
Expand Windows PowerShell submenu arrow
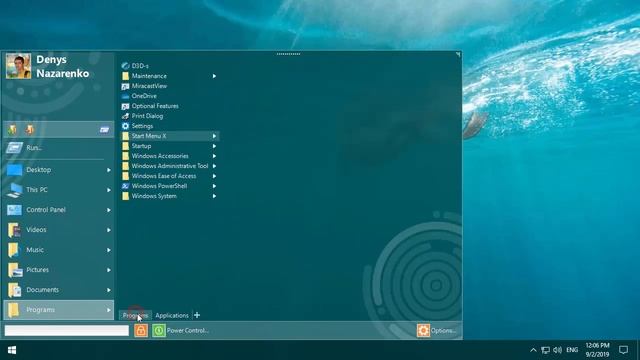coord(214,186)
